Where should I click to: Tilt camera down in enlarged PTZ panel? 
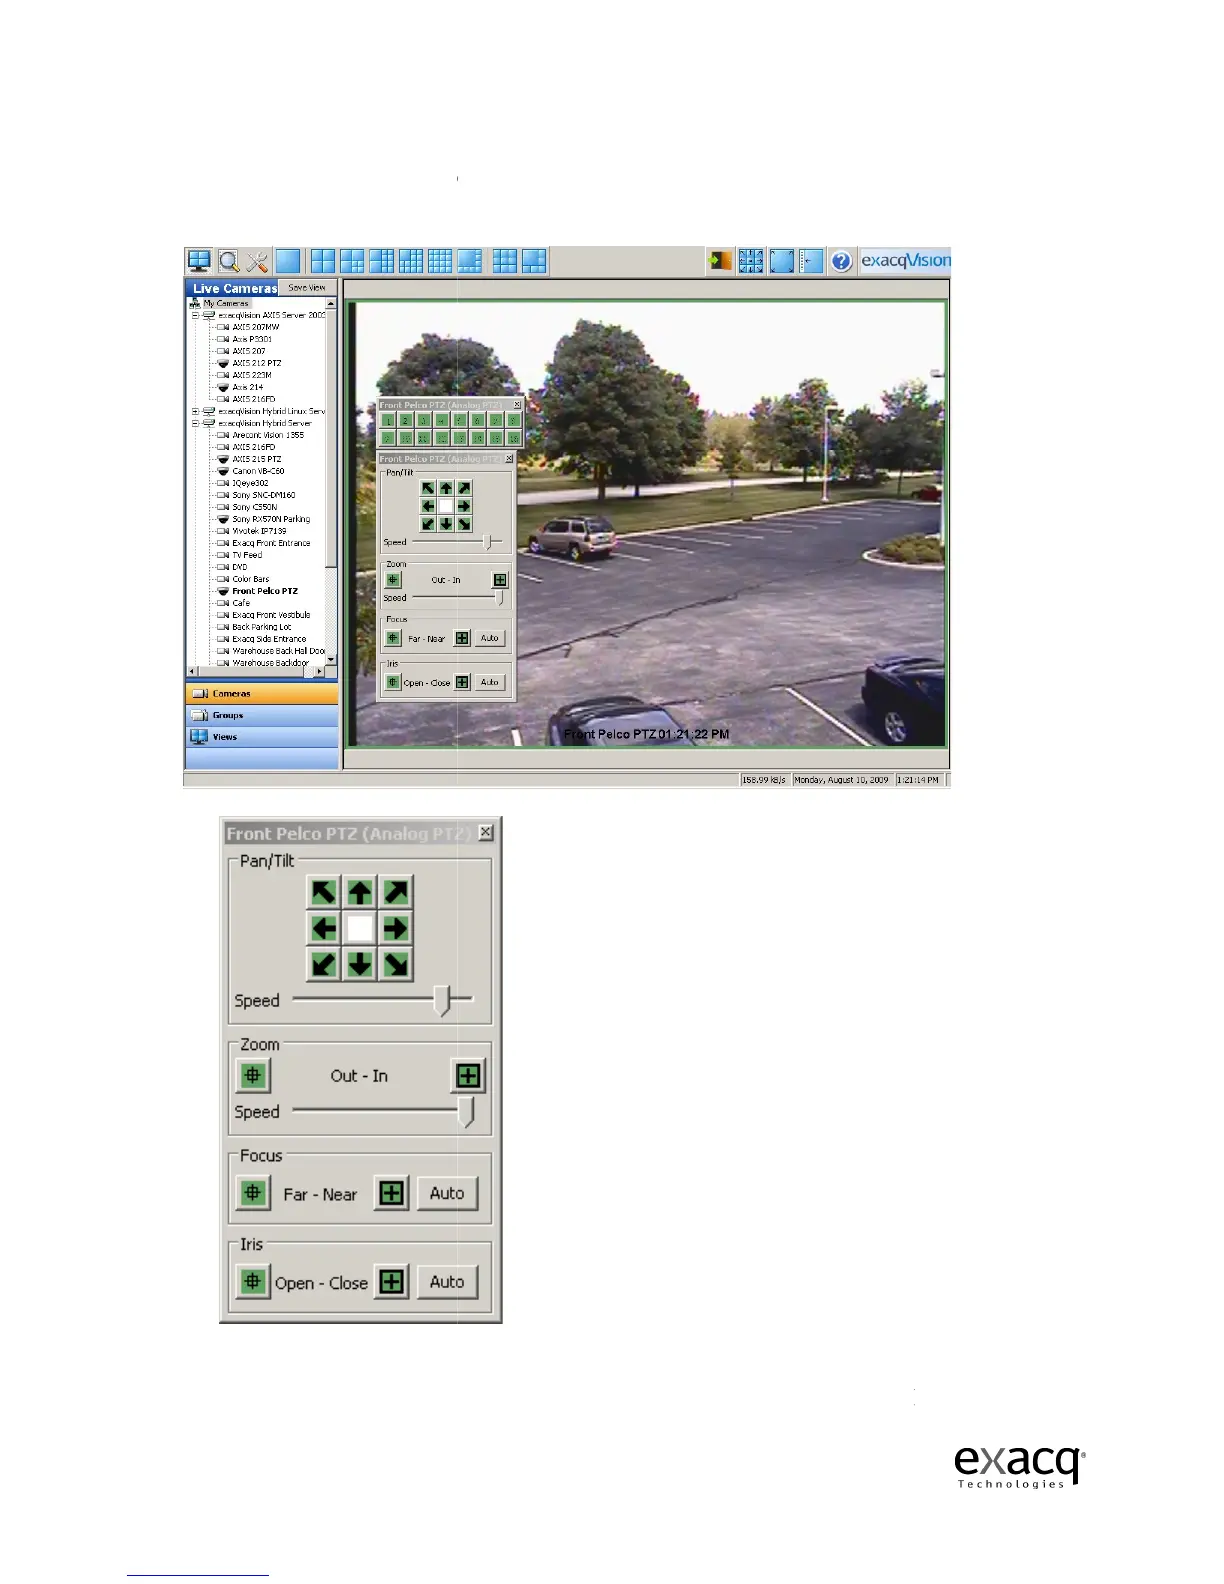pos(360,964)
